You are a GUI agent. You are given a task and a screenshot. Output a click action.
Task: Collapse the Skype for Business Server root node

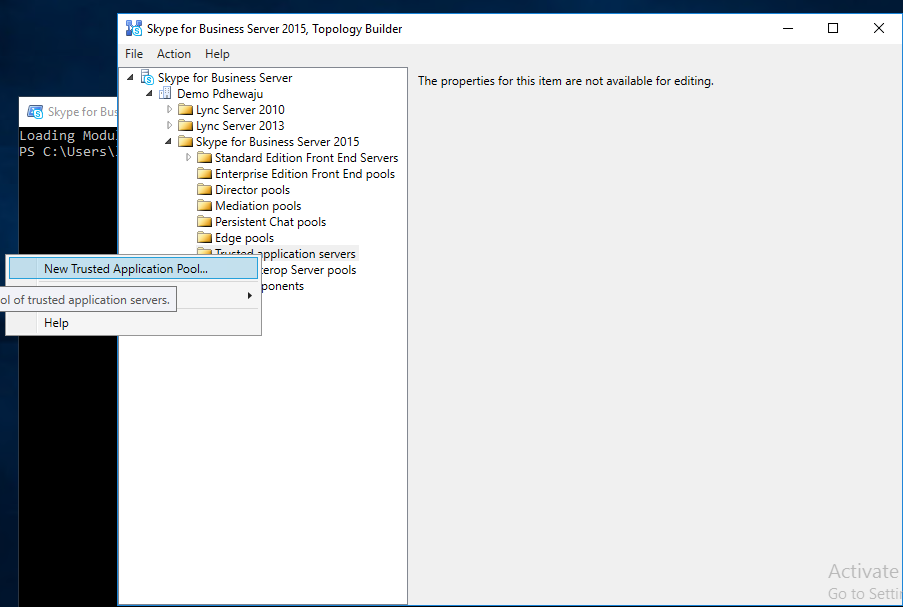pyautogui.click(x=130, y=77)
